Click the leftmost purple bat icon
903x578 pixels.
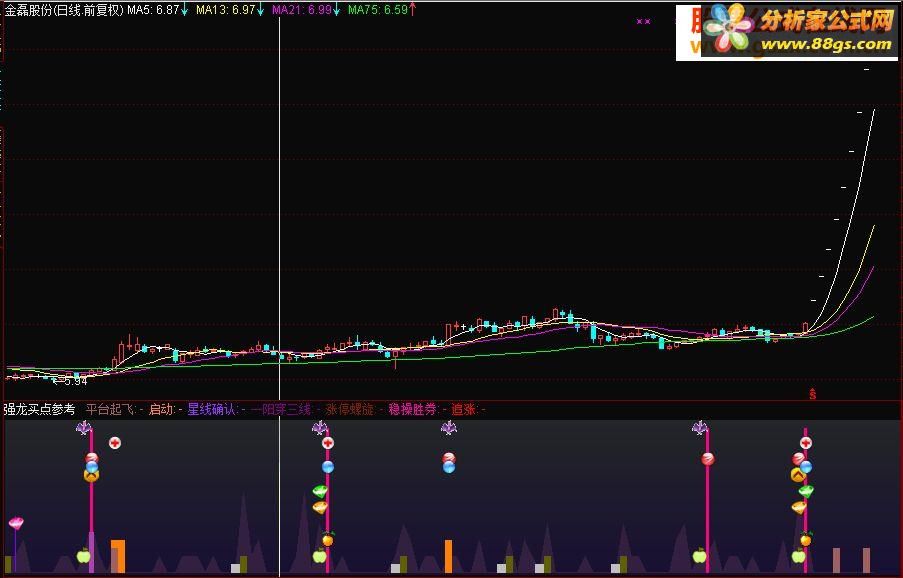click(84, 428)
